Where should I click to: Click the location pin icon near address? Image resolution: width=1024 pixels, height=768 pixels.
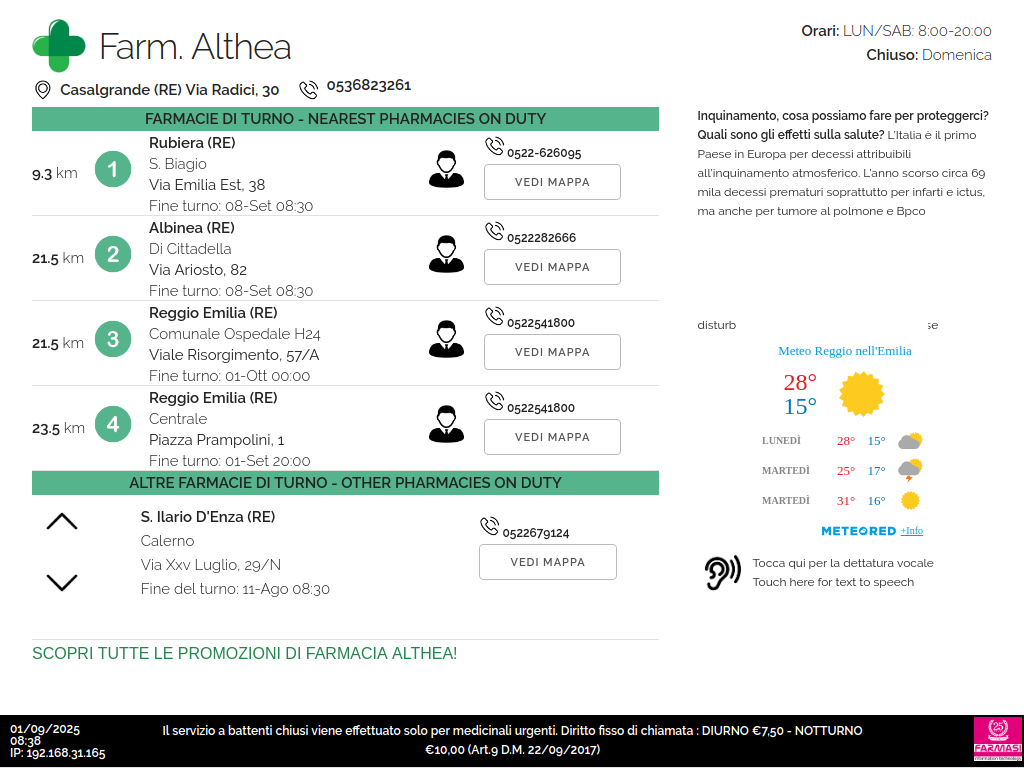(x=43, y=90)
